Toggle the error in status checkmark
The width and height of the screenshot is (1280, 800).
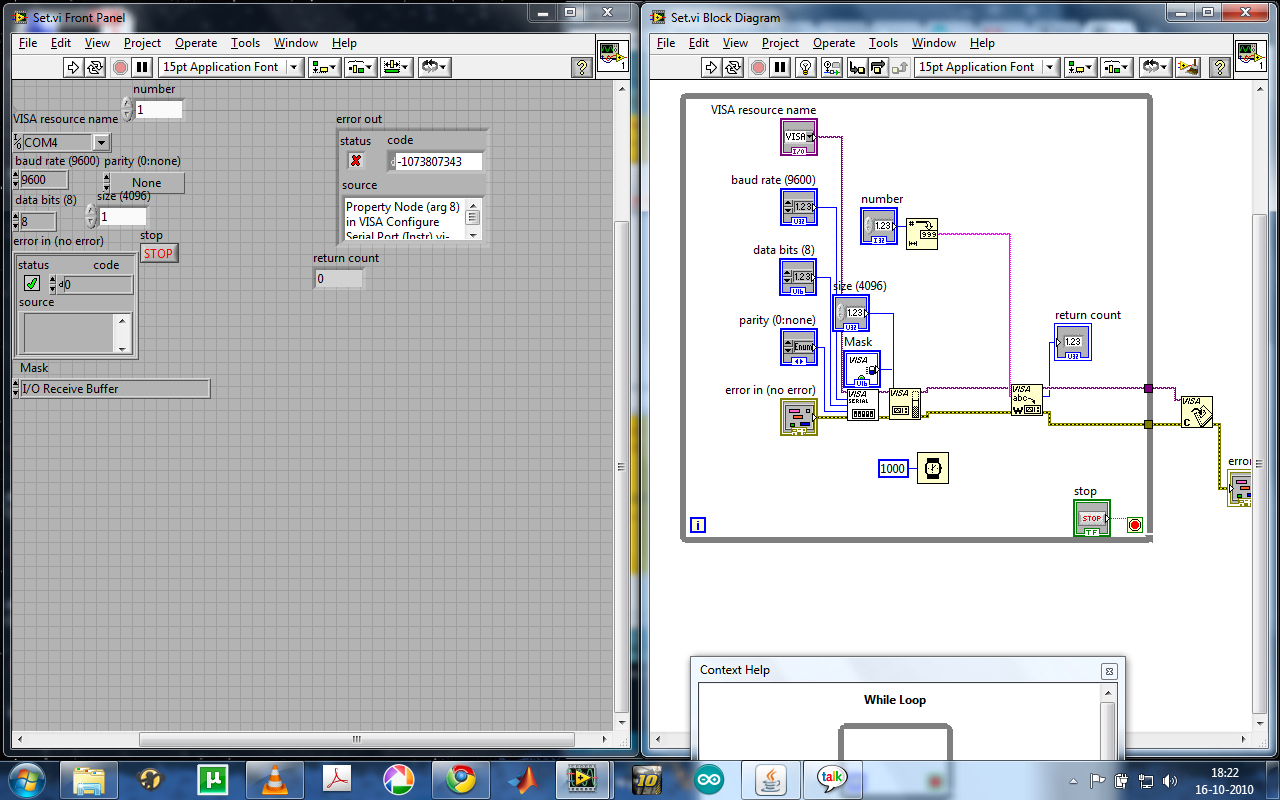(32, 284)
